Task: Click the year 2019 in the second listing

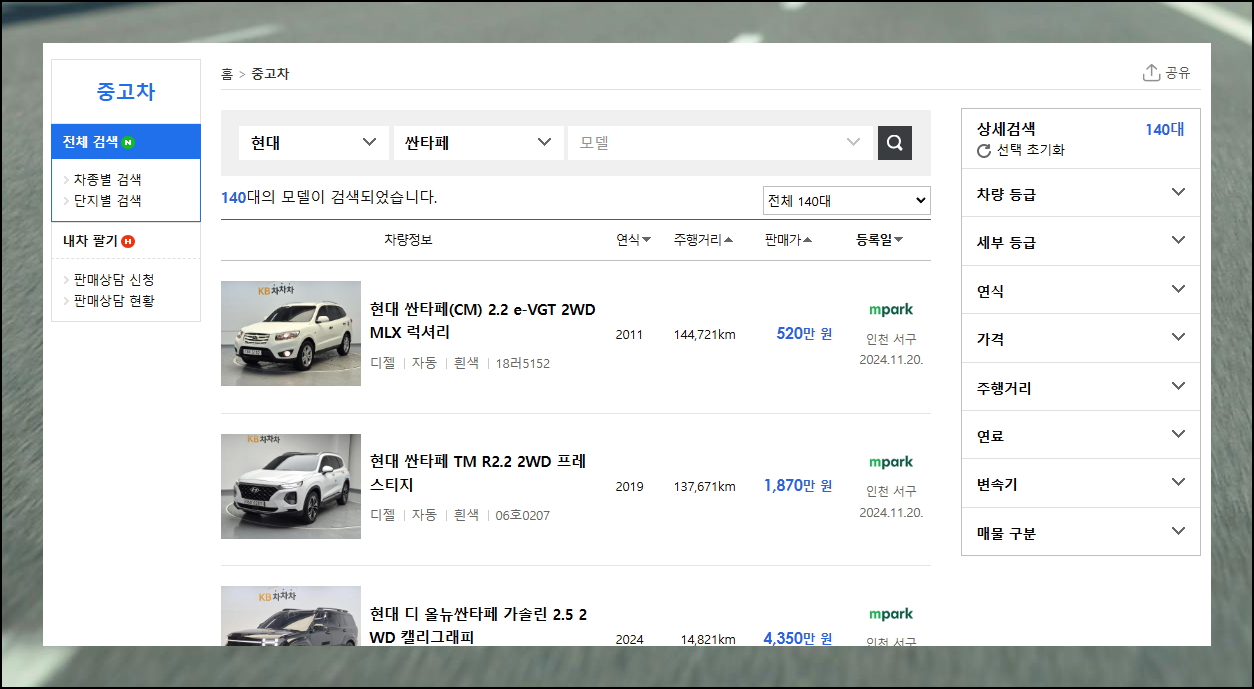Action: pyautogui.click(x=630, y=487)
